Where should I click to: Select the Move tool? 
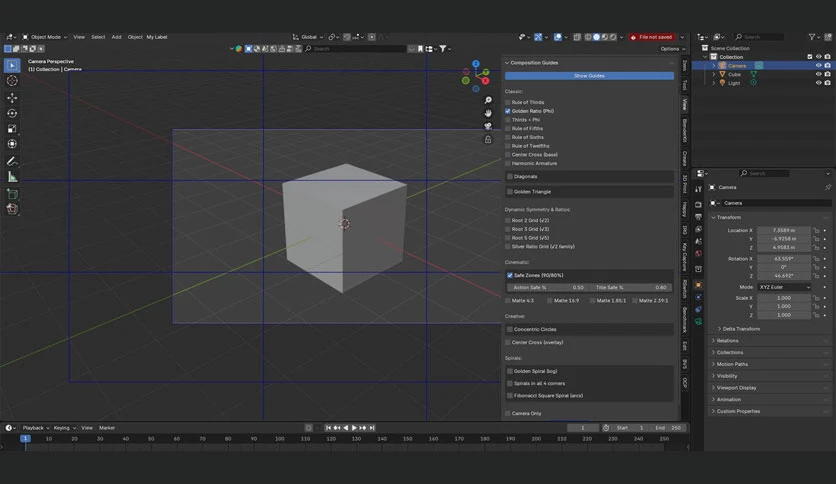(x=12, y=98)
